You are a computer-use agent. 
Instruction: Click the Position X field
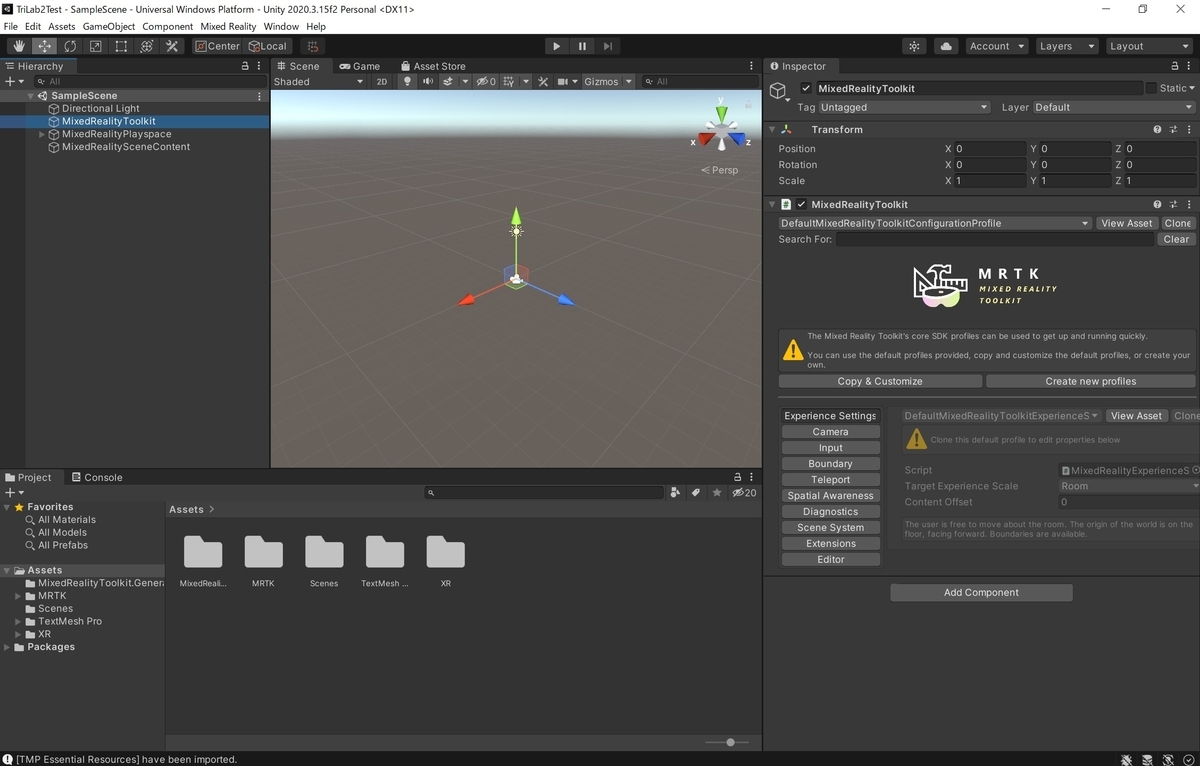pos(990,149)
